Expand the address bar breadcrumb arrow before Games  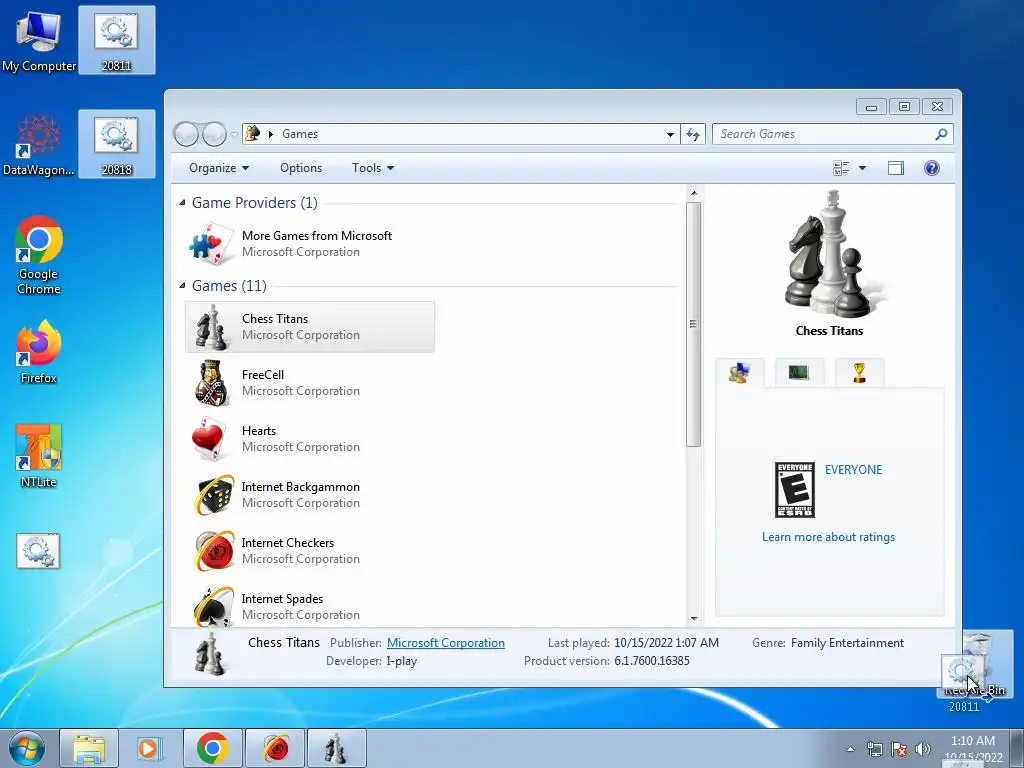tap(270, 134)
